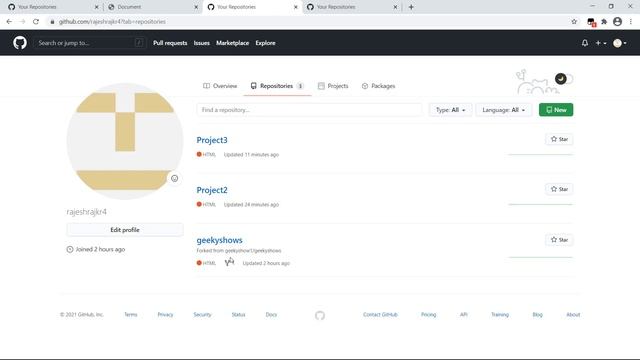Screen dimensions: 640x360
Task: Open the user avatar menu in header
Action: point(620,43)
